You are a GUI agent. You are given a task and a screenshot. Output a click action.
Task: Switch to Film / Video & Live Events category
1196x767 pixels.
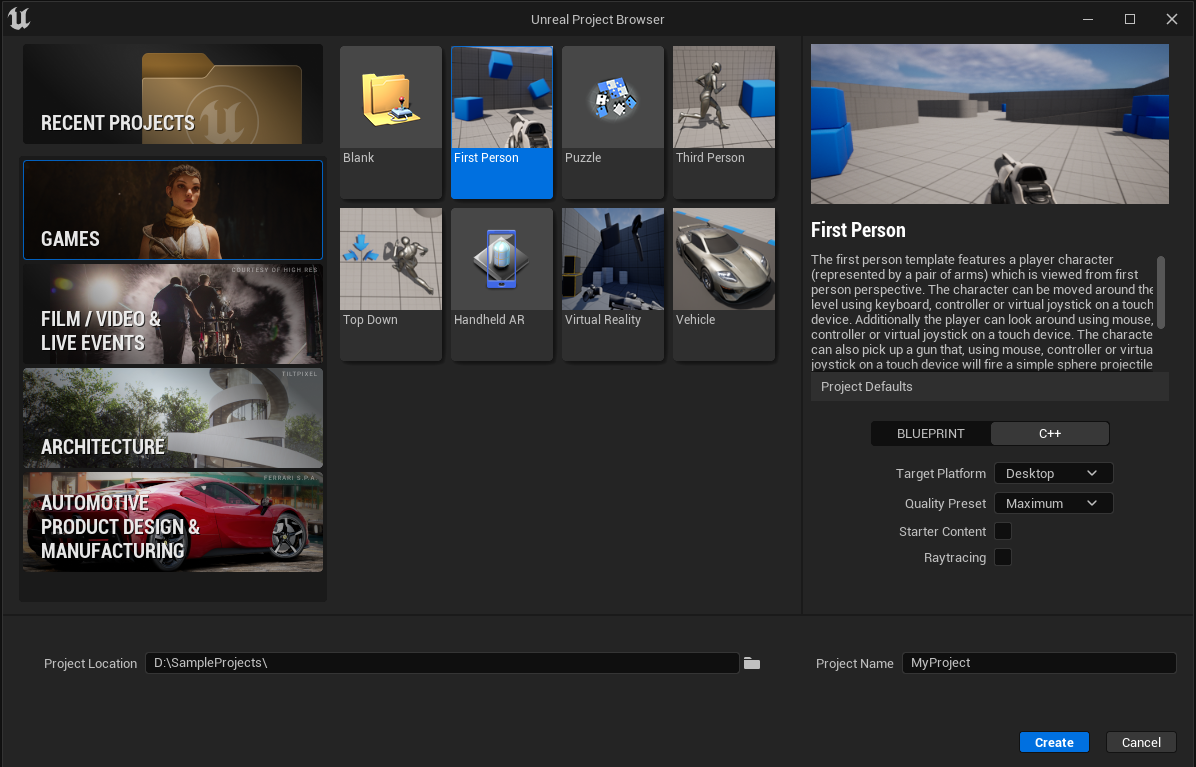click(x=173, y=314)
